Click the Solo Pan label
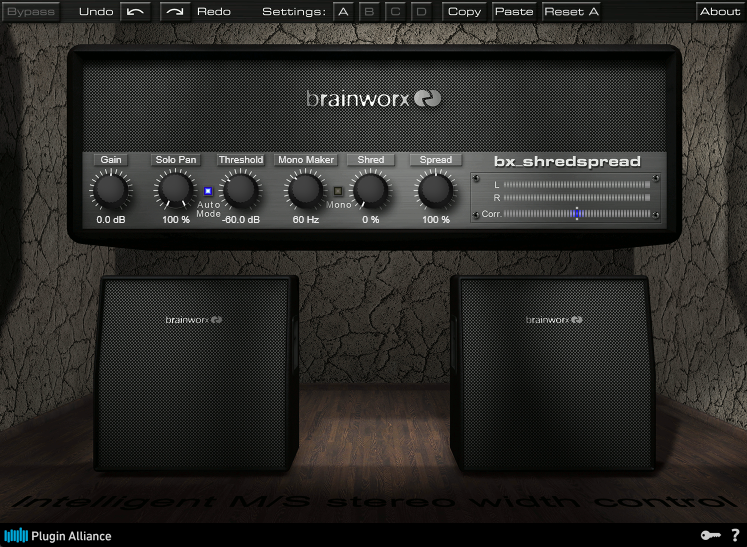Viewport: 747px width, 547px height. (x=176, y=160)
